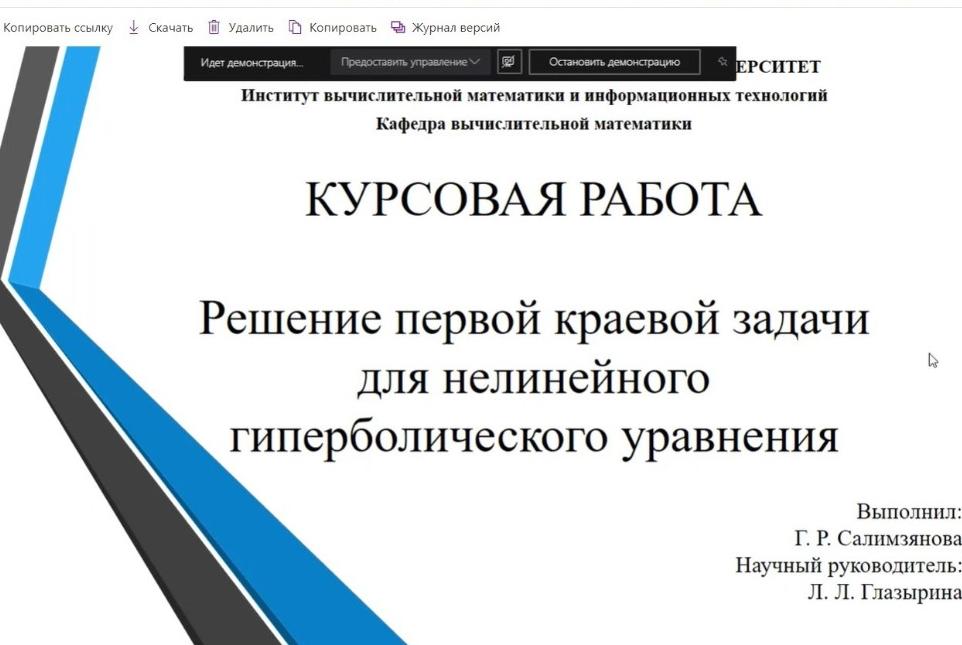This screenshot has width=962, height=645.
Task: Toggle computer sound sharing in demonstration bar
Action: click(509, 62)
